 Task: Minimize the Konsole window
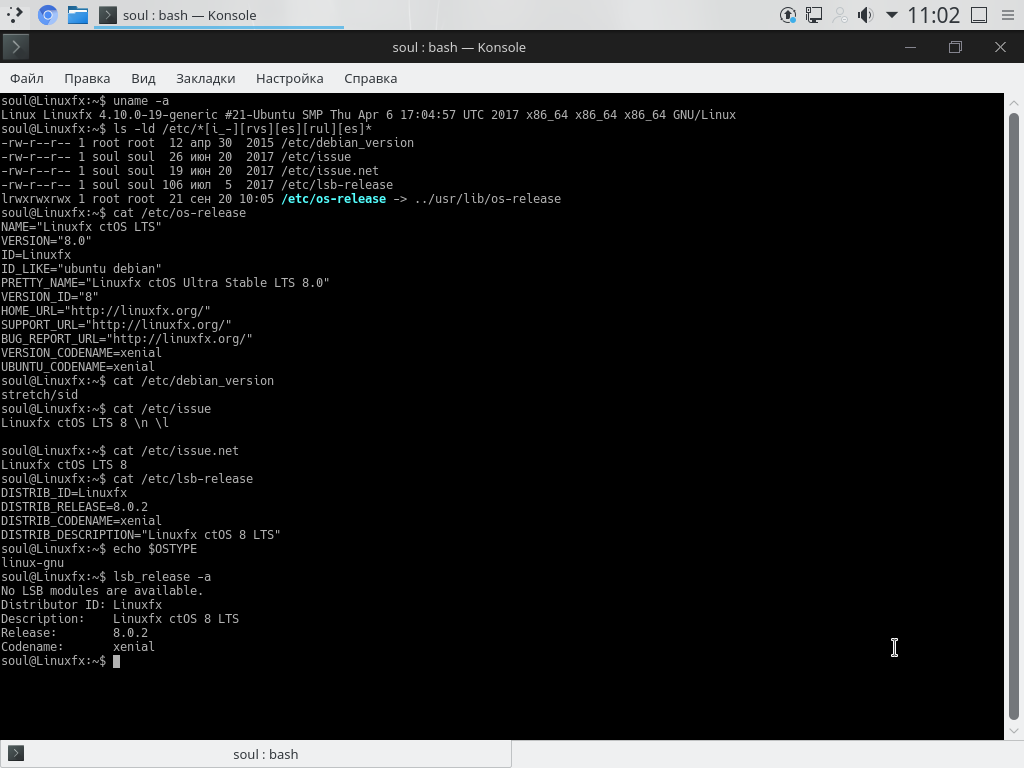coord(910,47)
